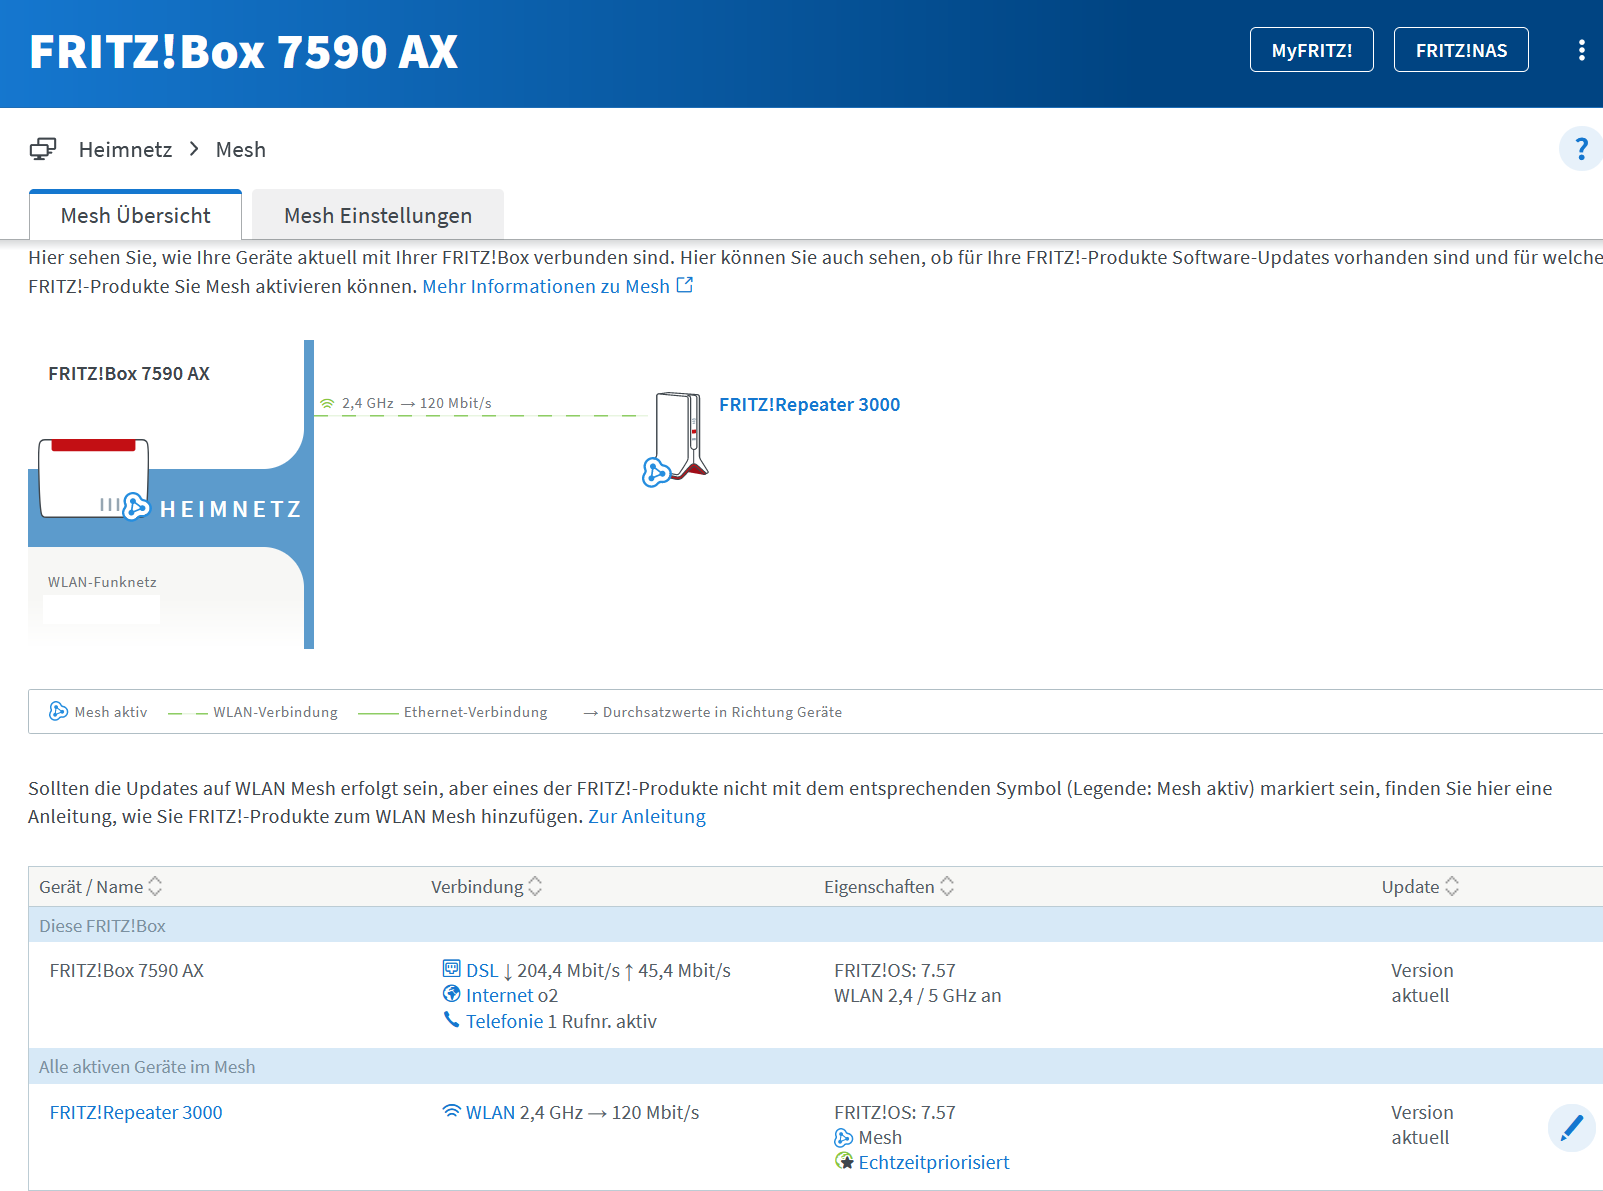Image resolution: width=1603 pixels, height=1191 pixels.
Task: Click the Ethernet-Verbindung legend entry
Action: point(453,712)
